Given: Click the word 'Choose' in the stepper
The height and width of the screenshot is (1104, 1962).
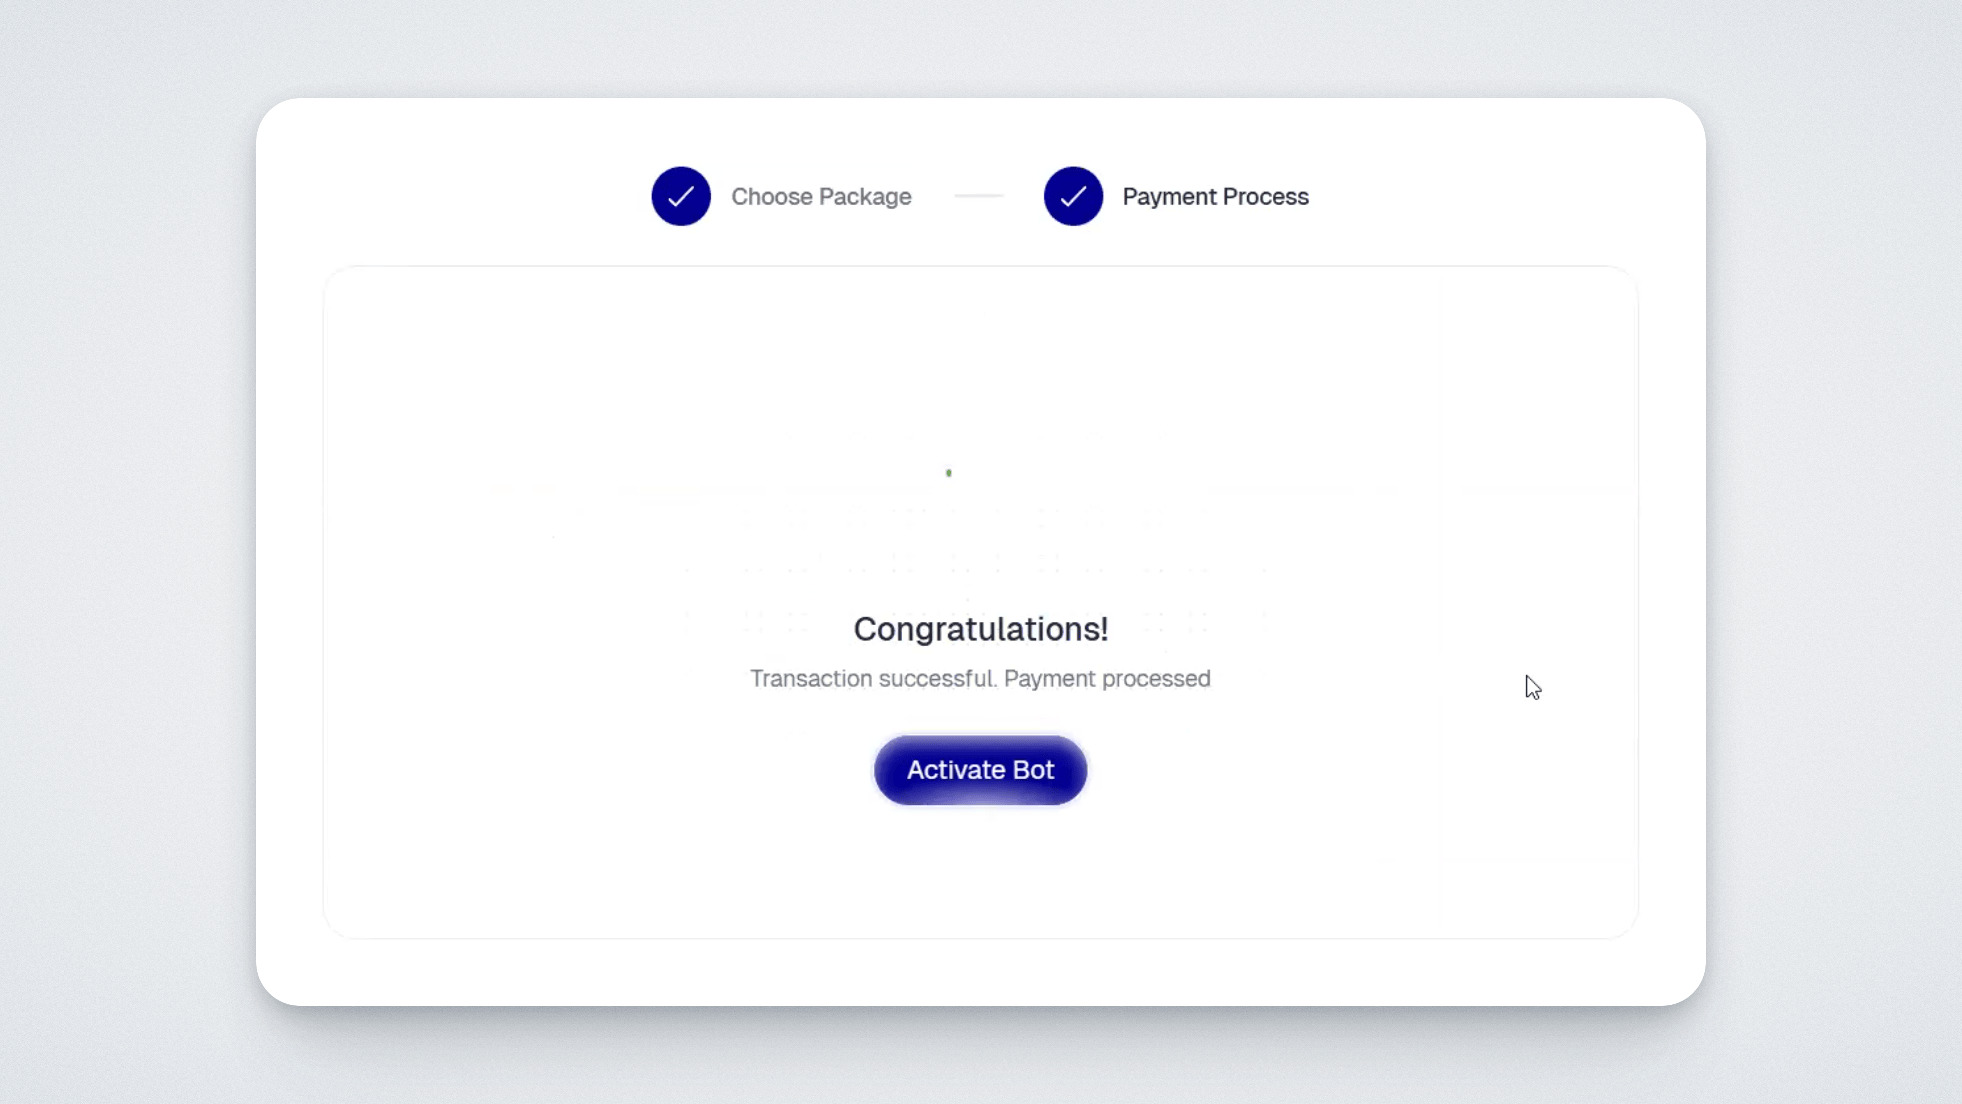Looking at the screenshot, I should pyautogui.click(x=771, y=197).
